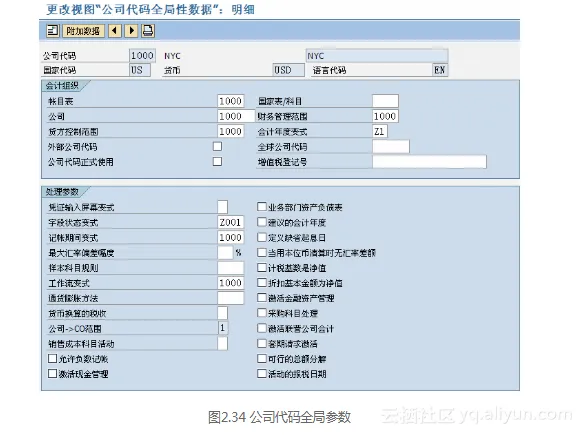Image resolution: width=583 pixels, height=435 pixels.
Task: Check 计税基数是净值 option
Action: pyautogui.click(x=262, y=268)
